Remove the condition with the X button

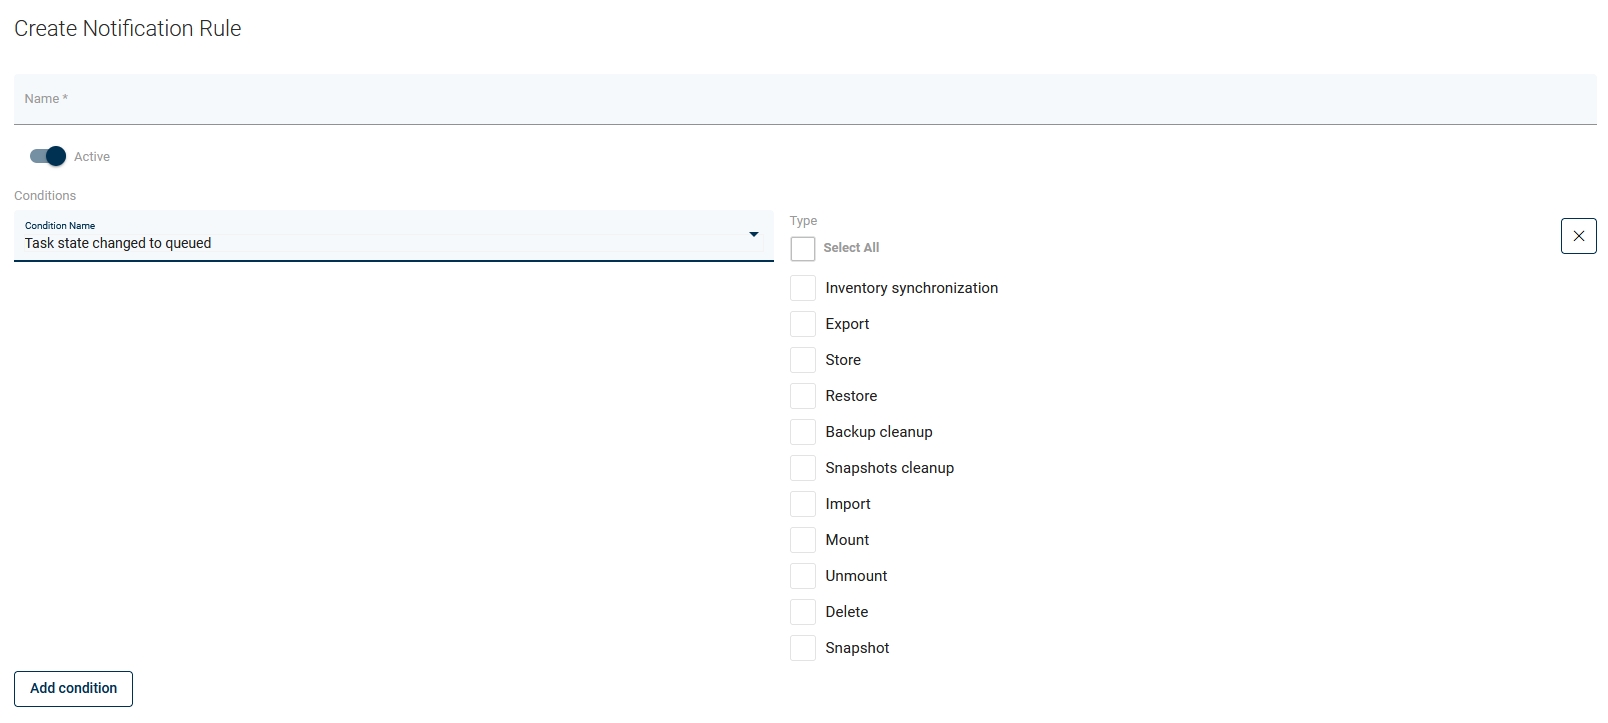(x=1578, y=236)
